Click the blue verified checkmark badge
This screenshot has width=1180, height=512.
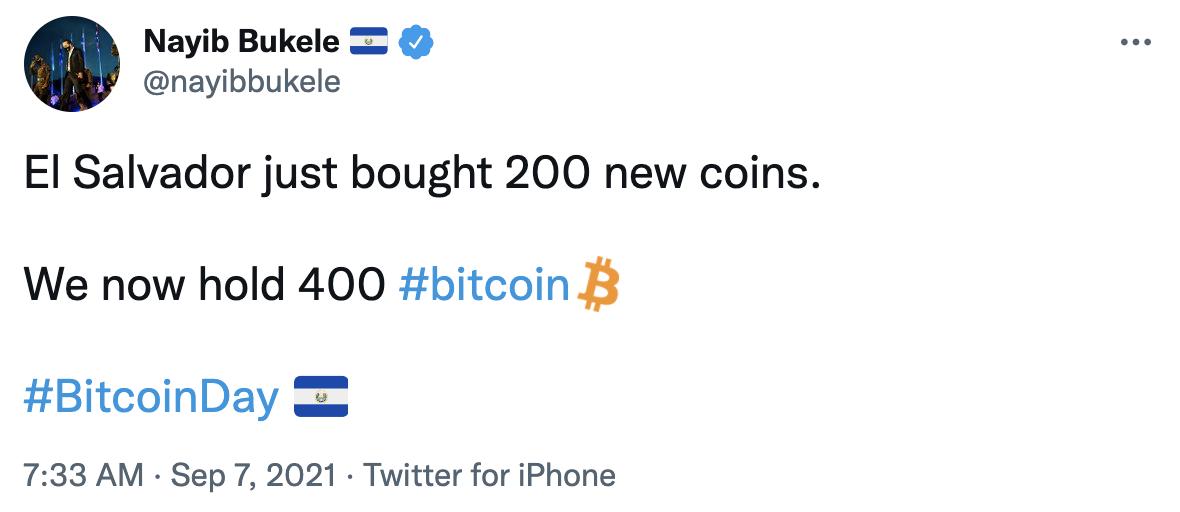coord(415,42)
